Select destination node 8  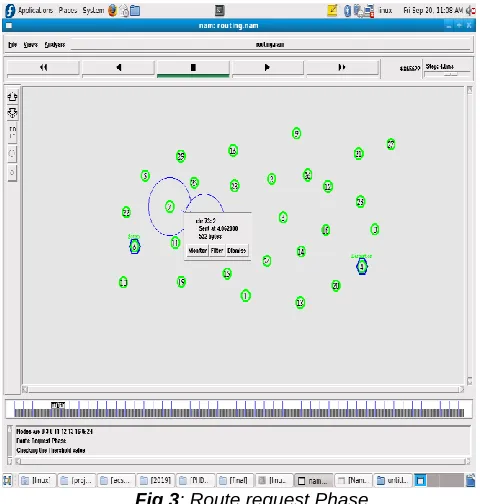[x=362, y=267]
